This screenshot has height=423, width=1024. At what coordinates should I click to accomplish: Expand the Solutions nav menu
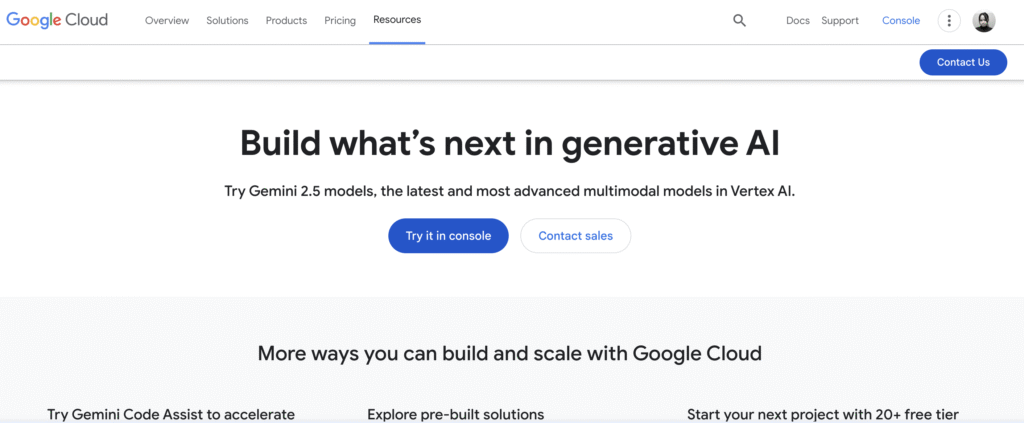coord(227,21)
